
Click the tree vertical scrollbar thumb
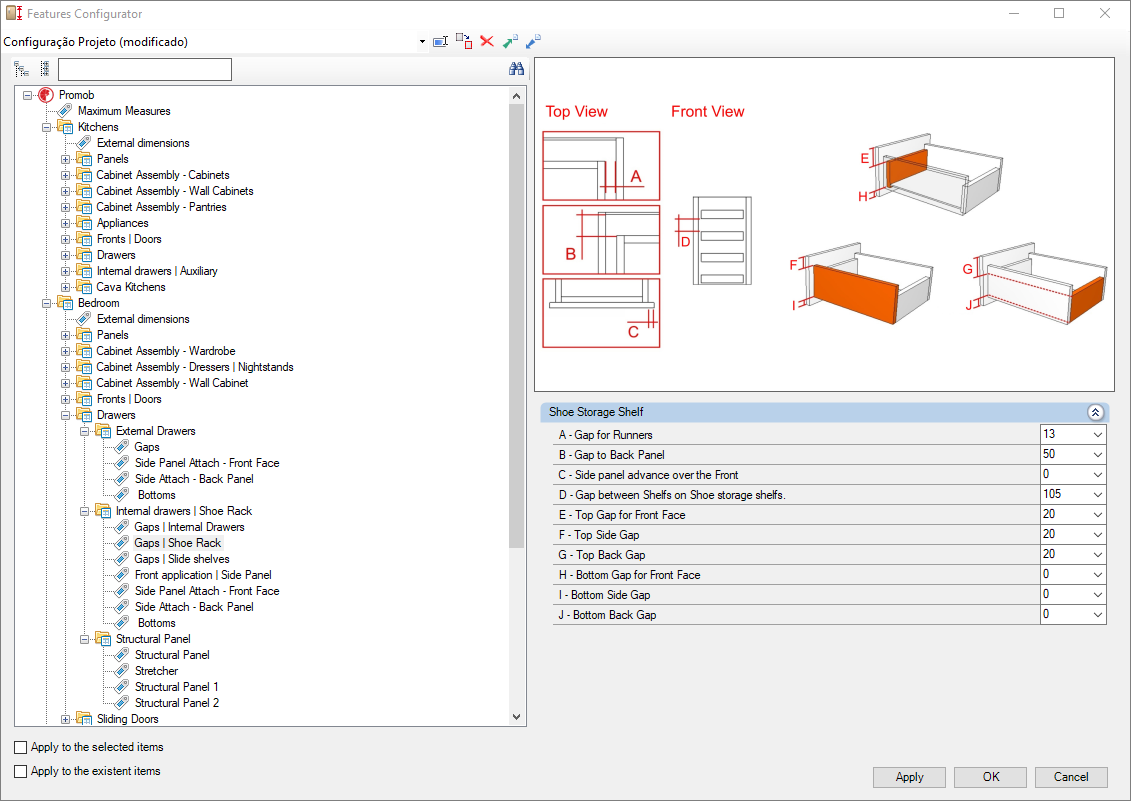[516, 326]
